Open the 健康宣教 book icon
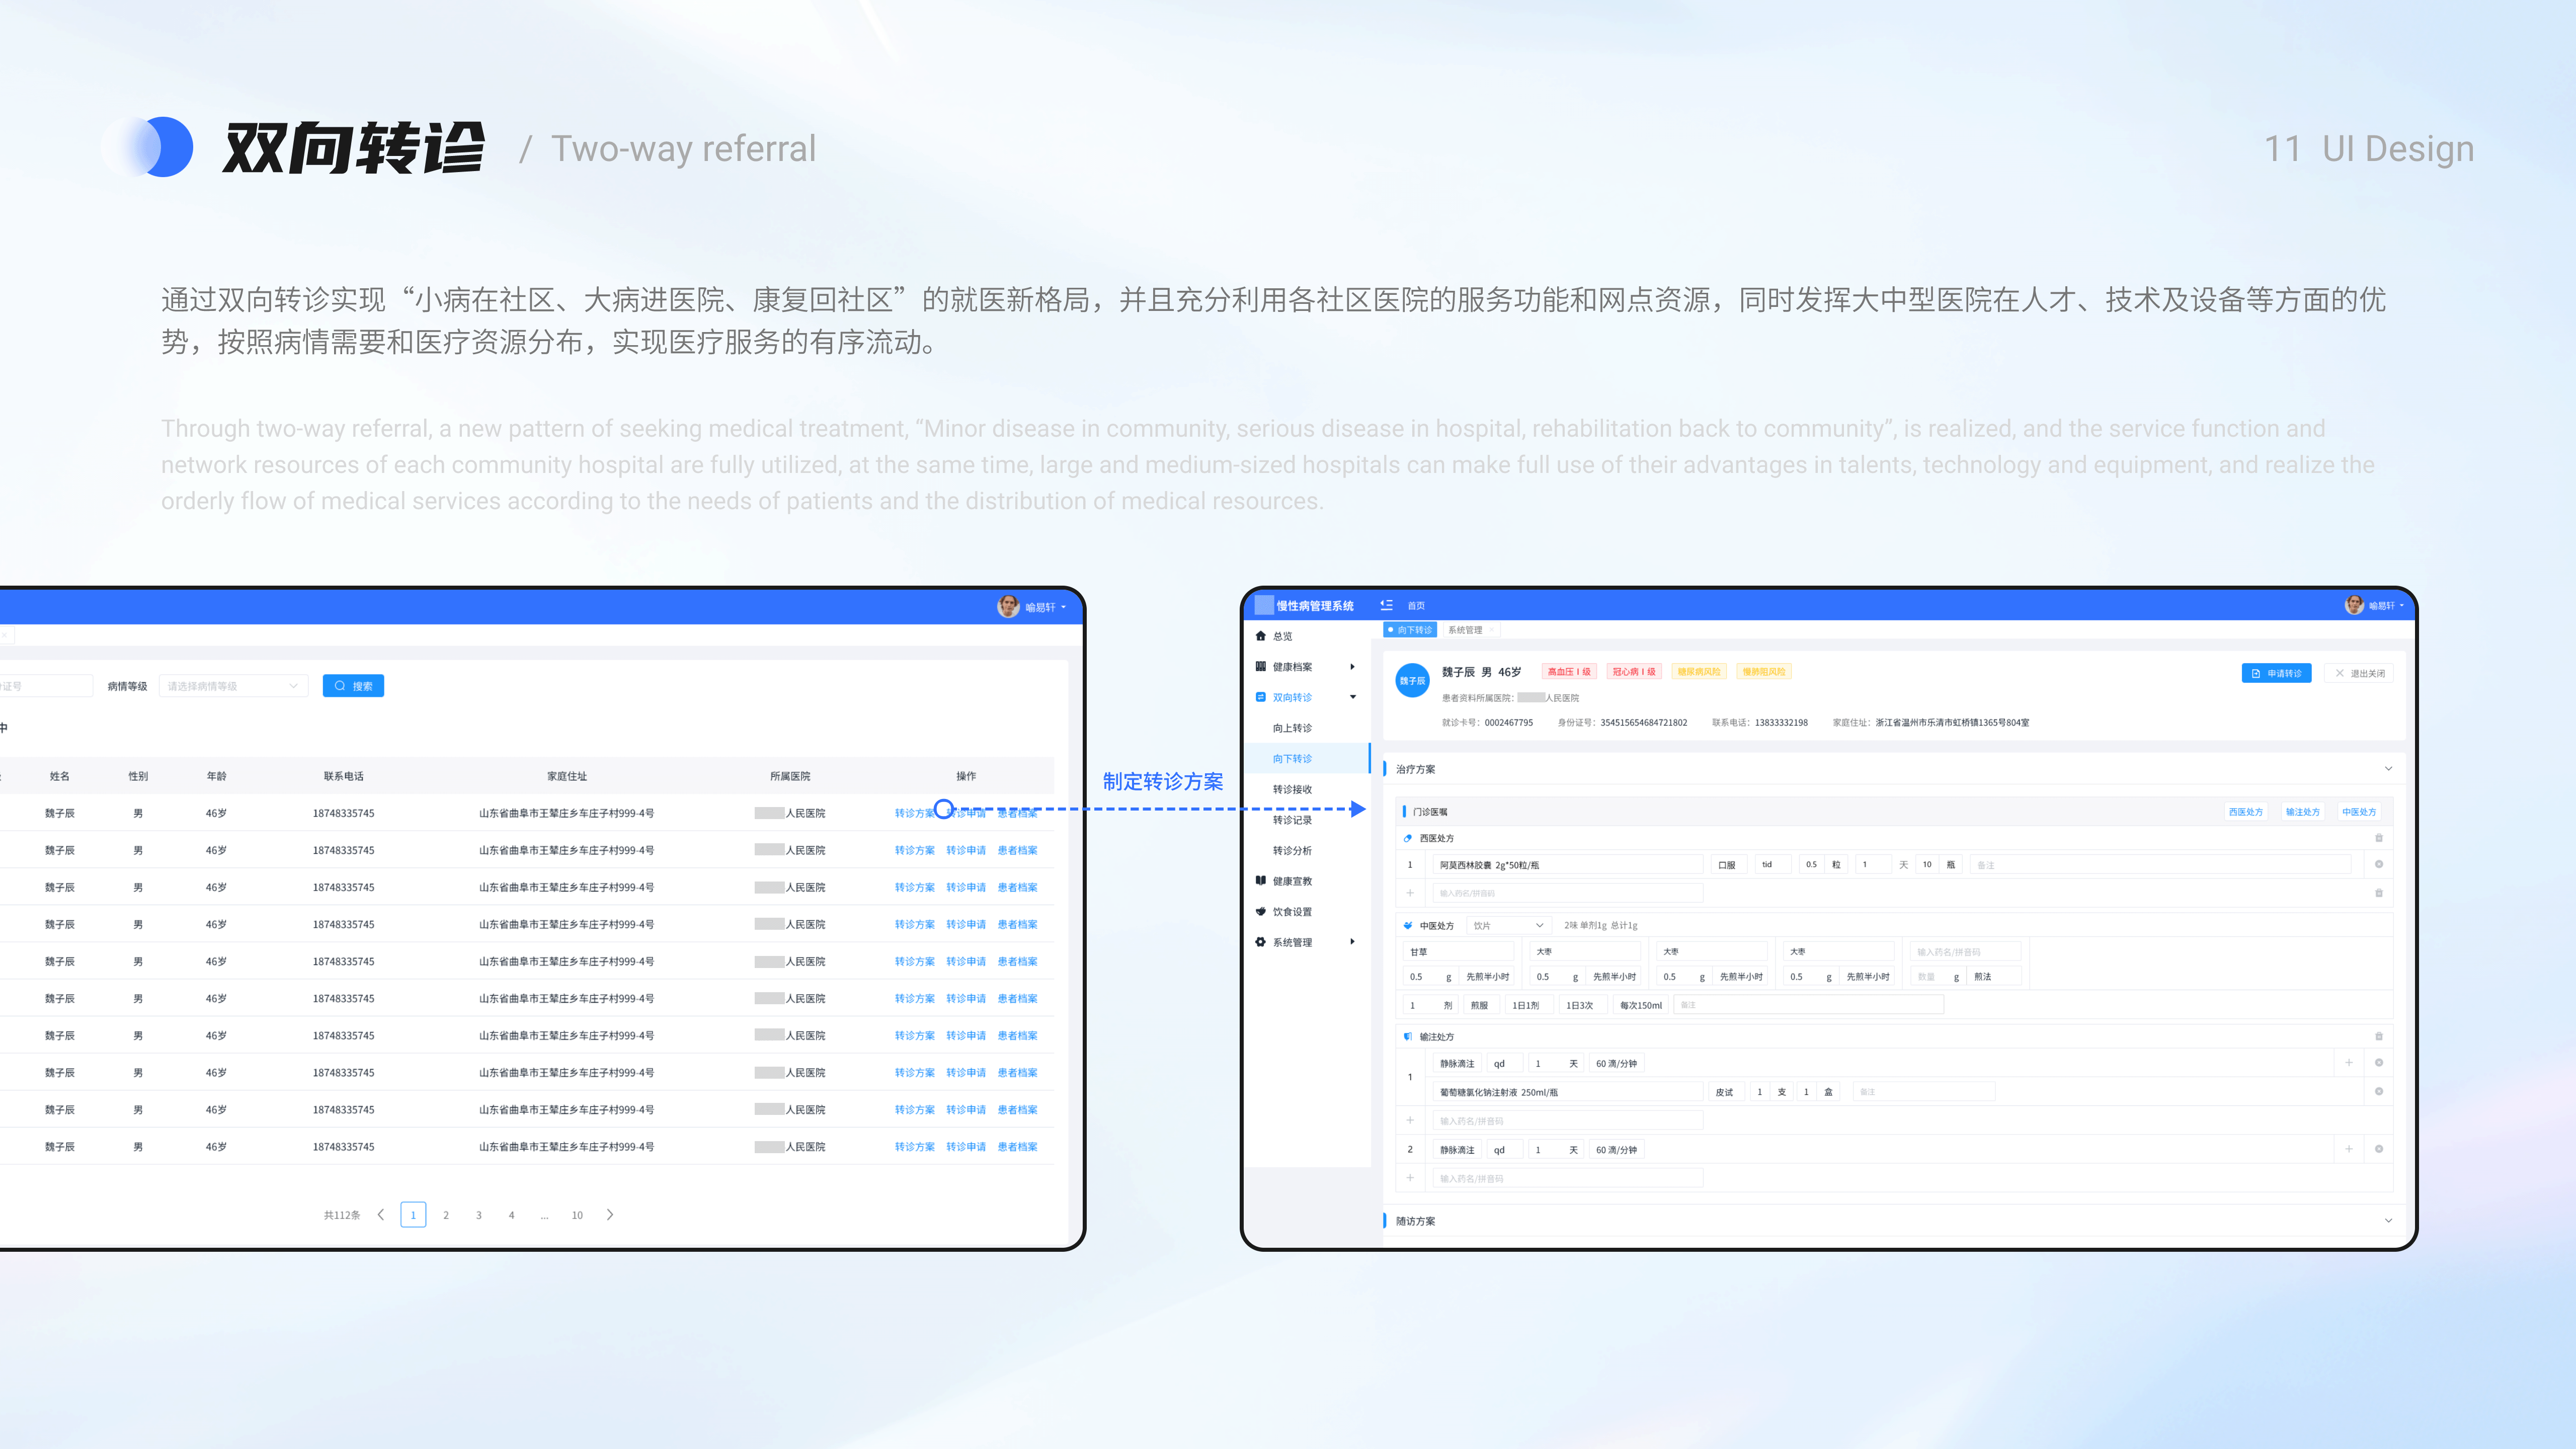The image size is (2576, 1449). tap(1261, 881)
